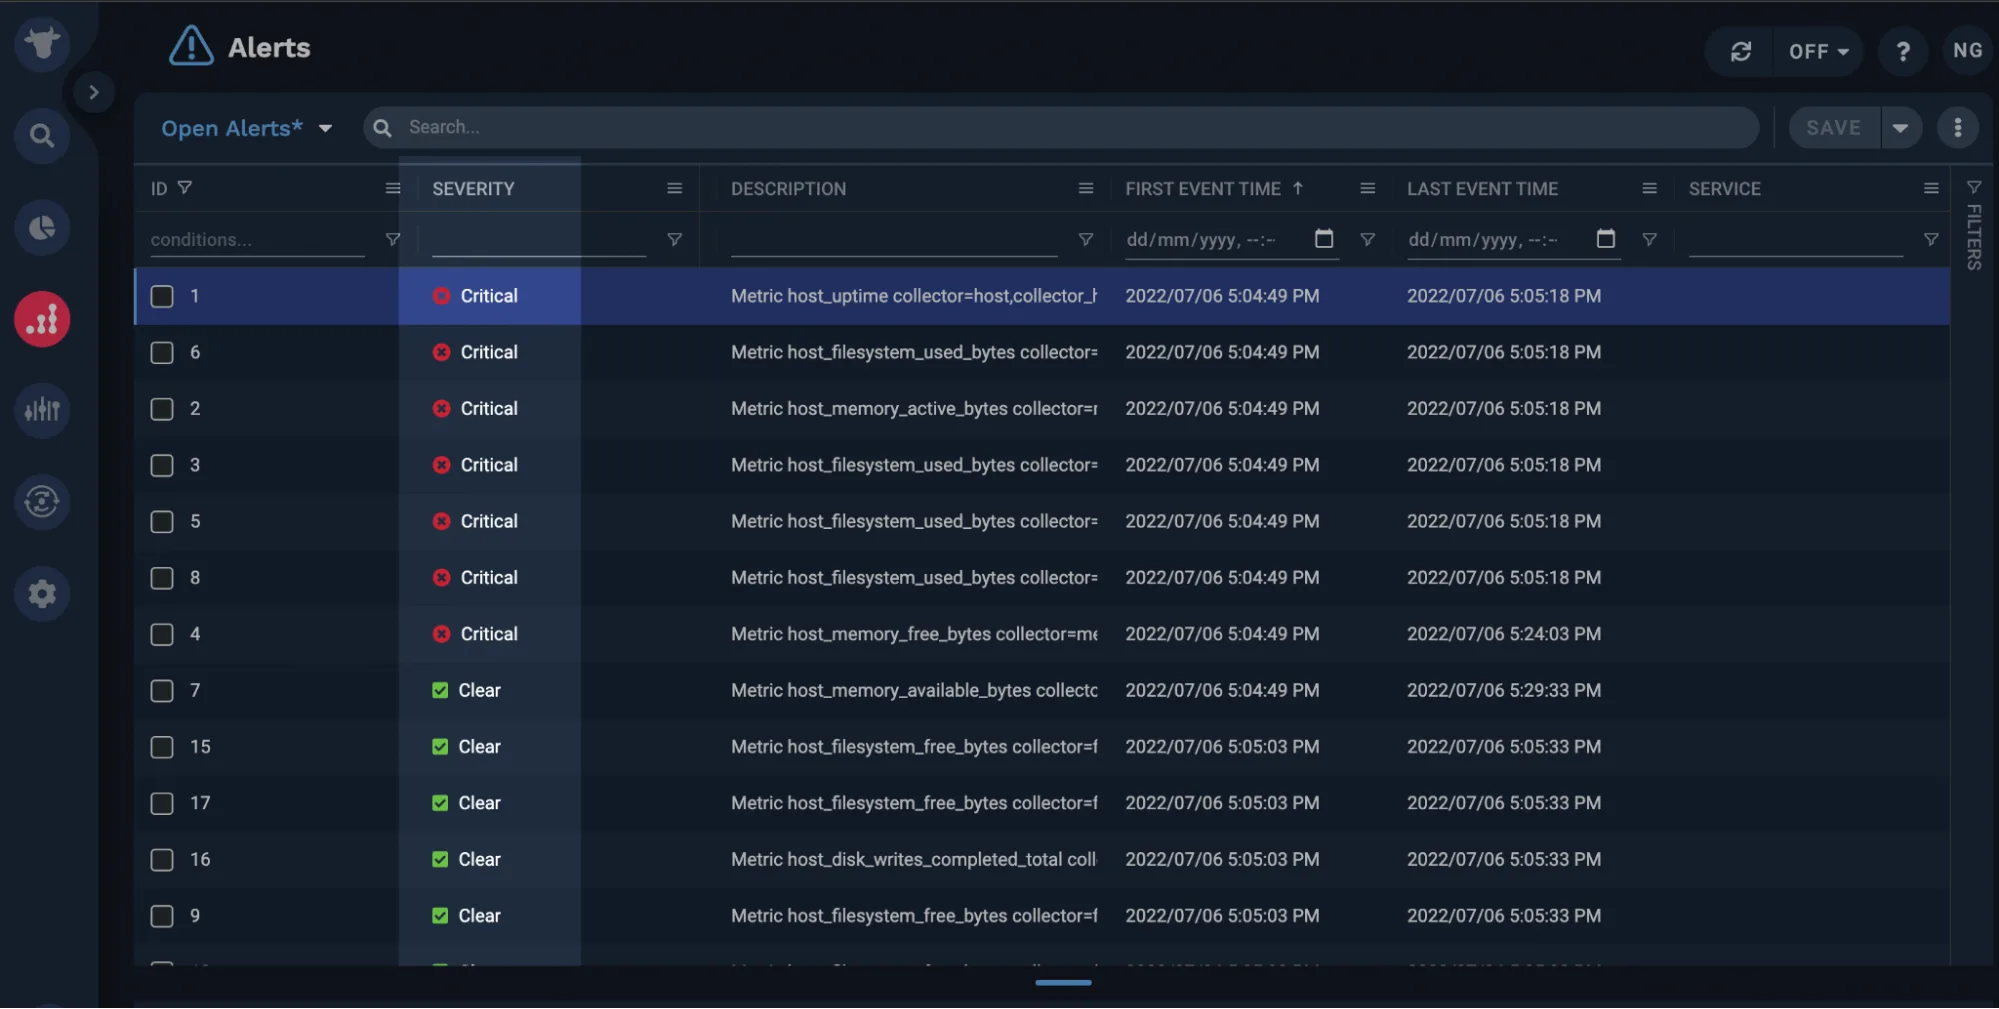Viewport: 1999px width, 1009px height.
Task: Click the DESCRIPTION column header
Action: (x=788, y=188)
